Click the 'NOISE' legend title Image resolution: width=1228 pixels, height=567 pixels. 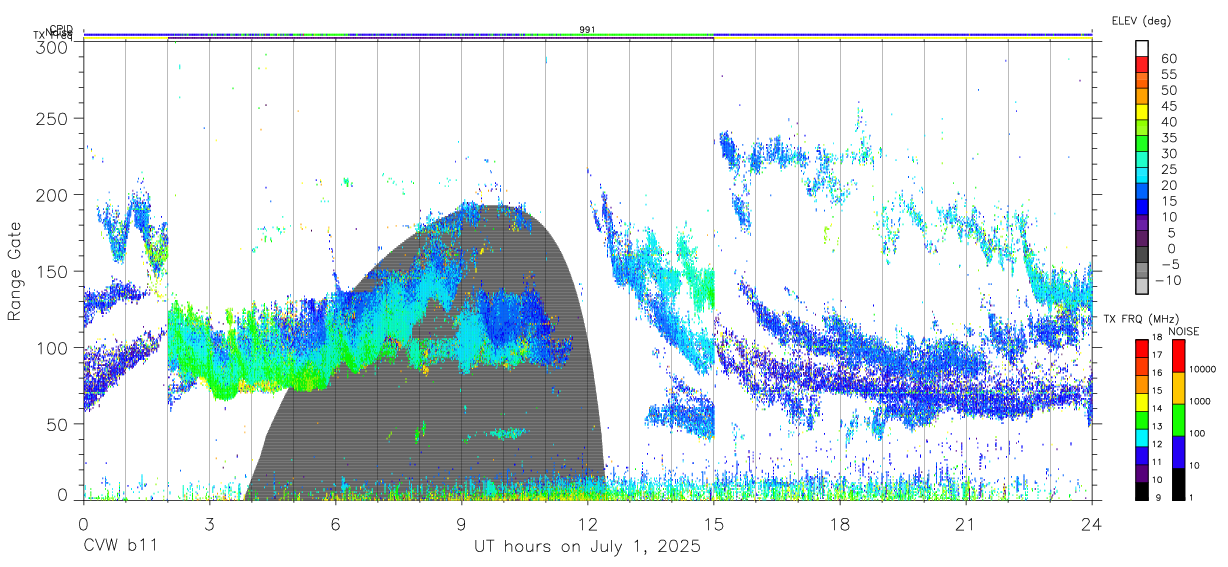pyautogui.click(x=1184, y=331)
